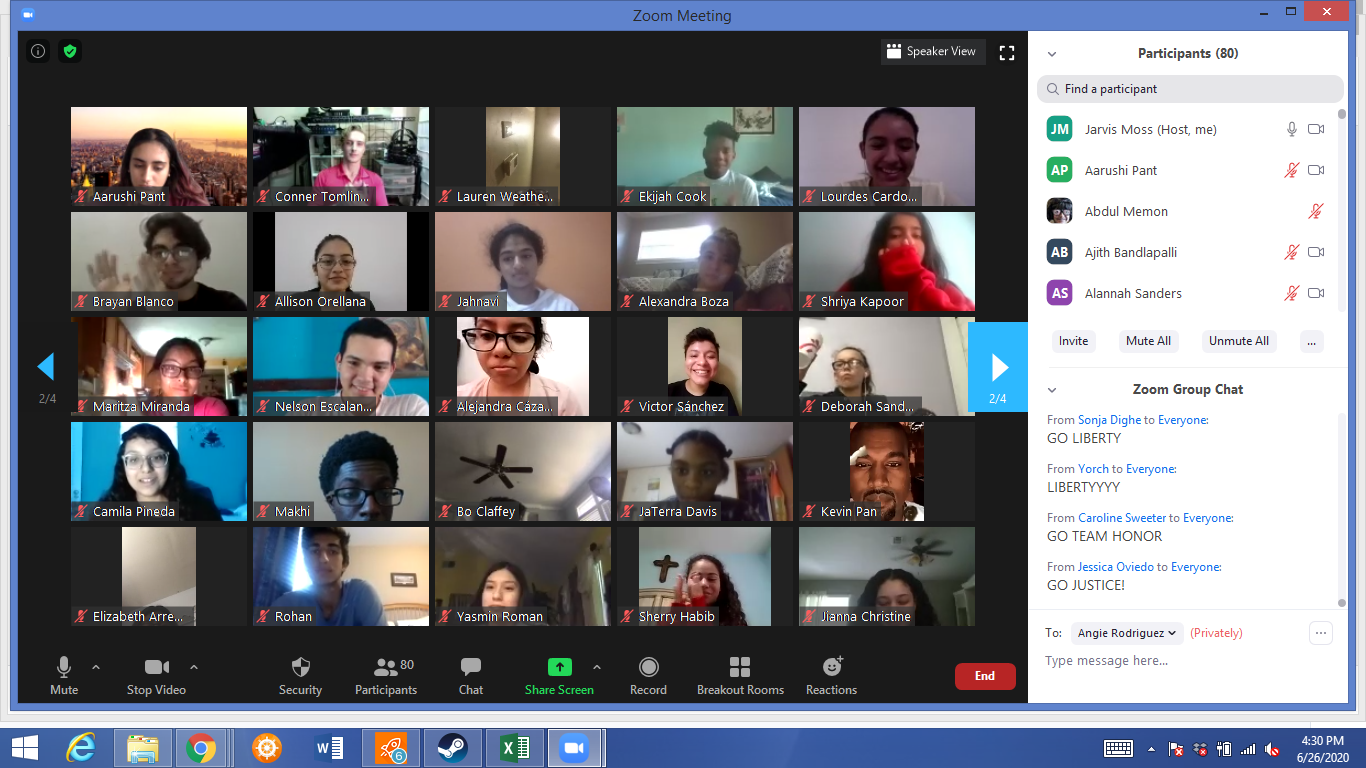Toggle the Participants panel button
The image size is (1366, 768).
coord(386,676)
